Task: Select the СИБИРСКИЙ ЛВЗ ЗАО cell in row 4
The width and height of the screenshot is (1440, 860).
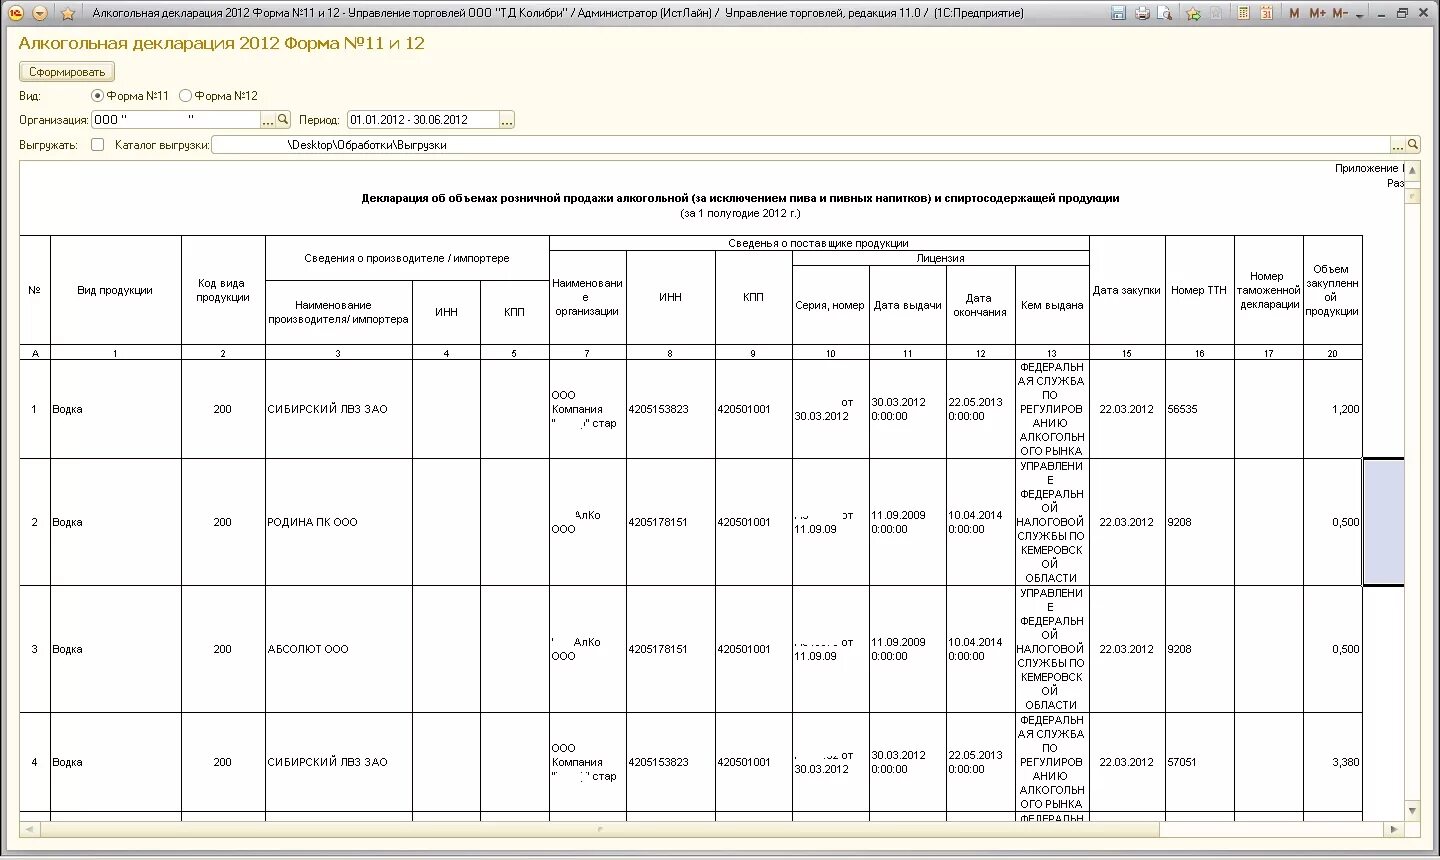Action: [339, 762]
